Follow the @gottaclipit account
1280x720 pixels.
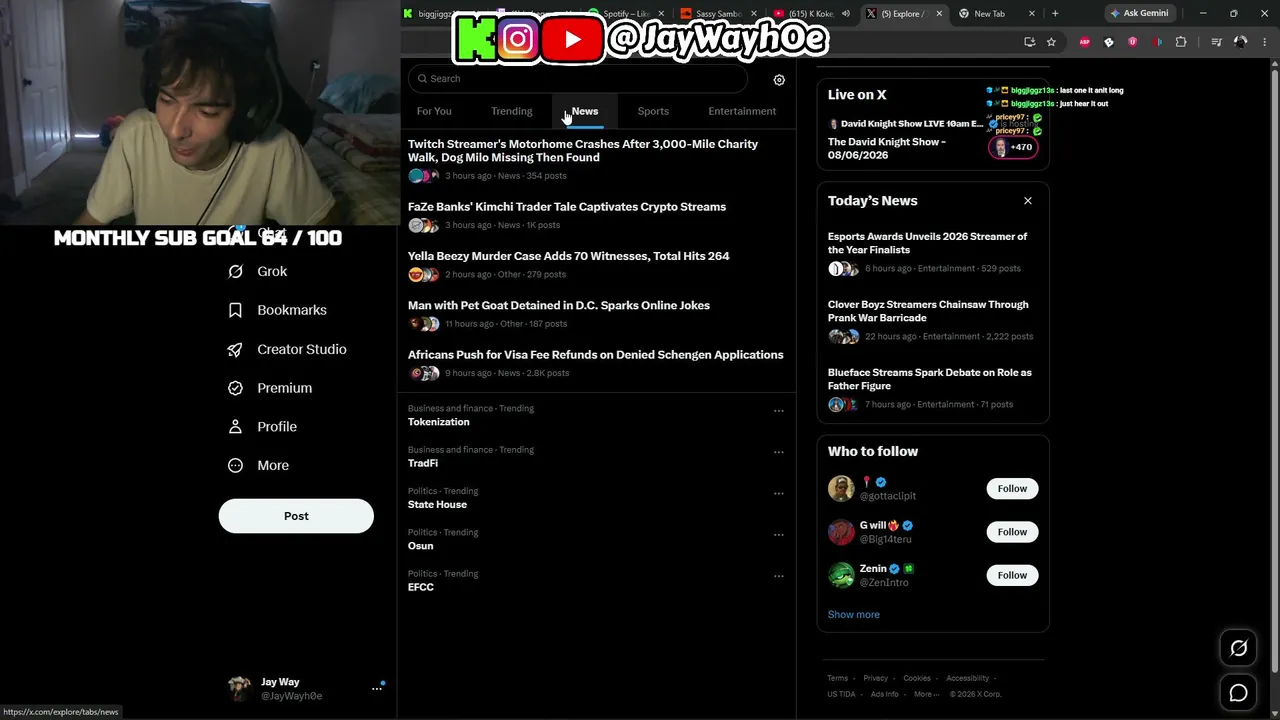(1012, 489)
